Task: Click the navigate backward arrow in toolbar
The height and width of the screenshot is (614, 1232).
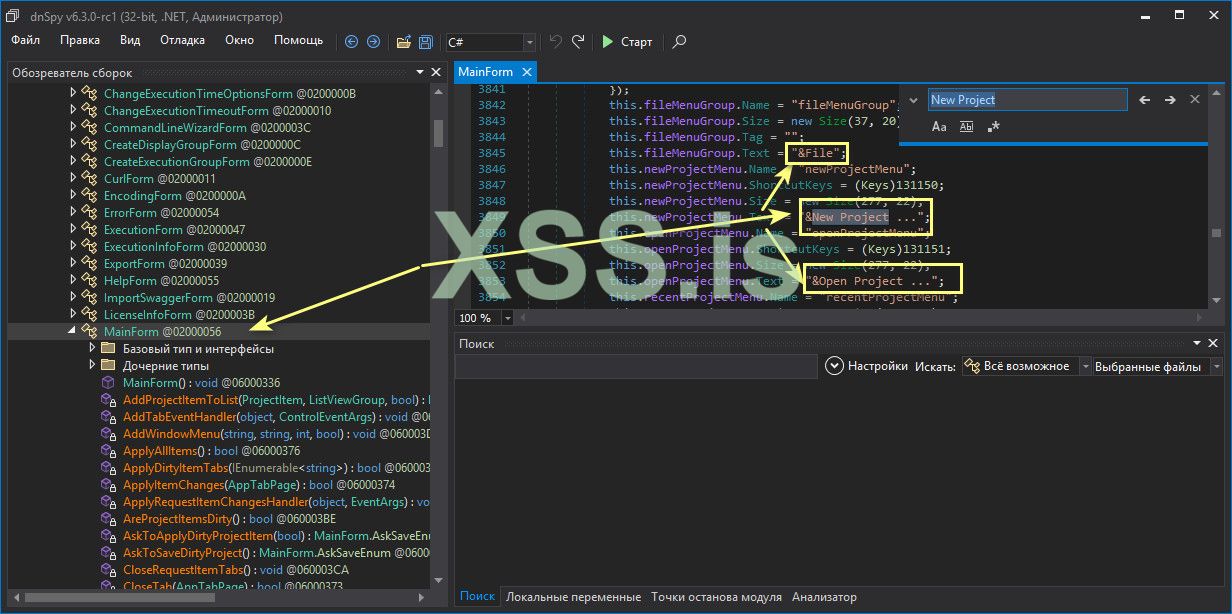Action: (351, 42)
